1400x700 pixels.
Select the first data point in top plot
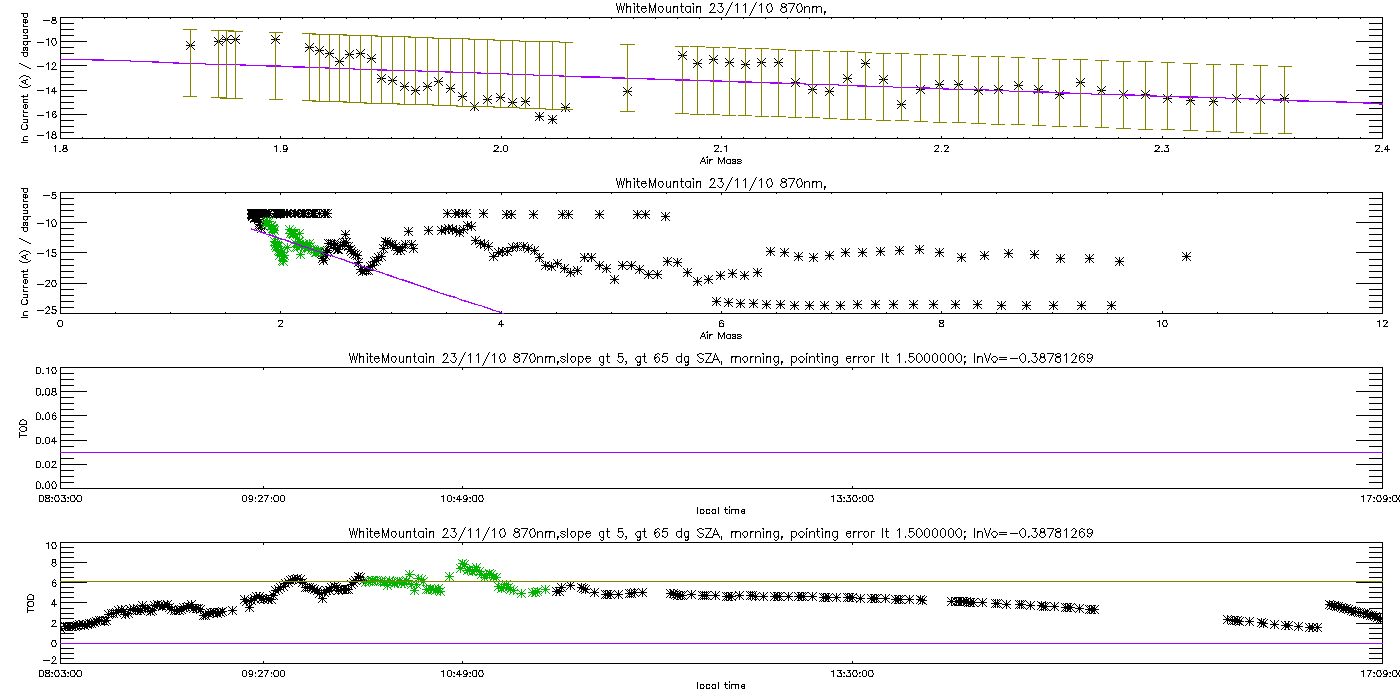(190, 45)
